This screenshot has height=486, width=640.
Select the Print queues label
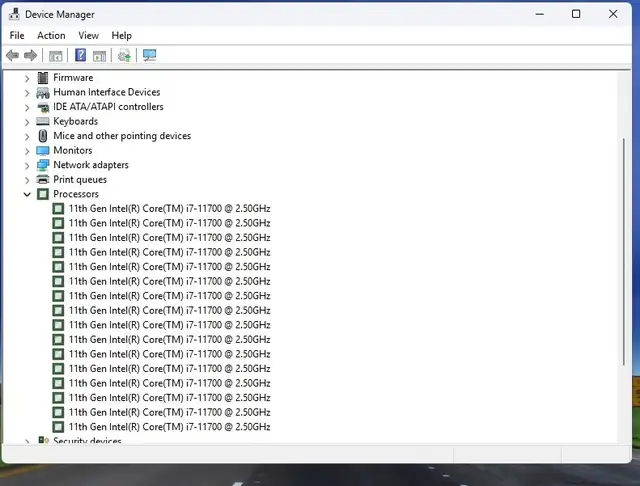point(80,180)
